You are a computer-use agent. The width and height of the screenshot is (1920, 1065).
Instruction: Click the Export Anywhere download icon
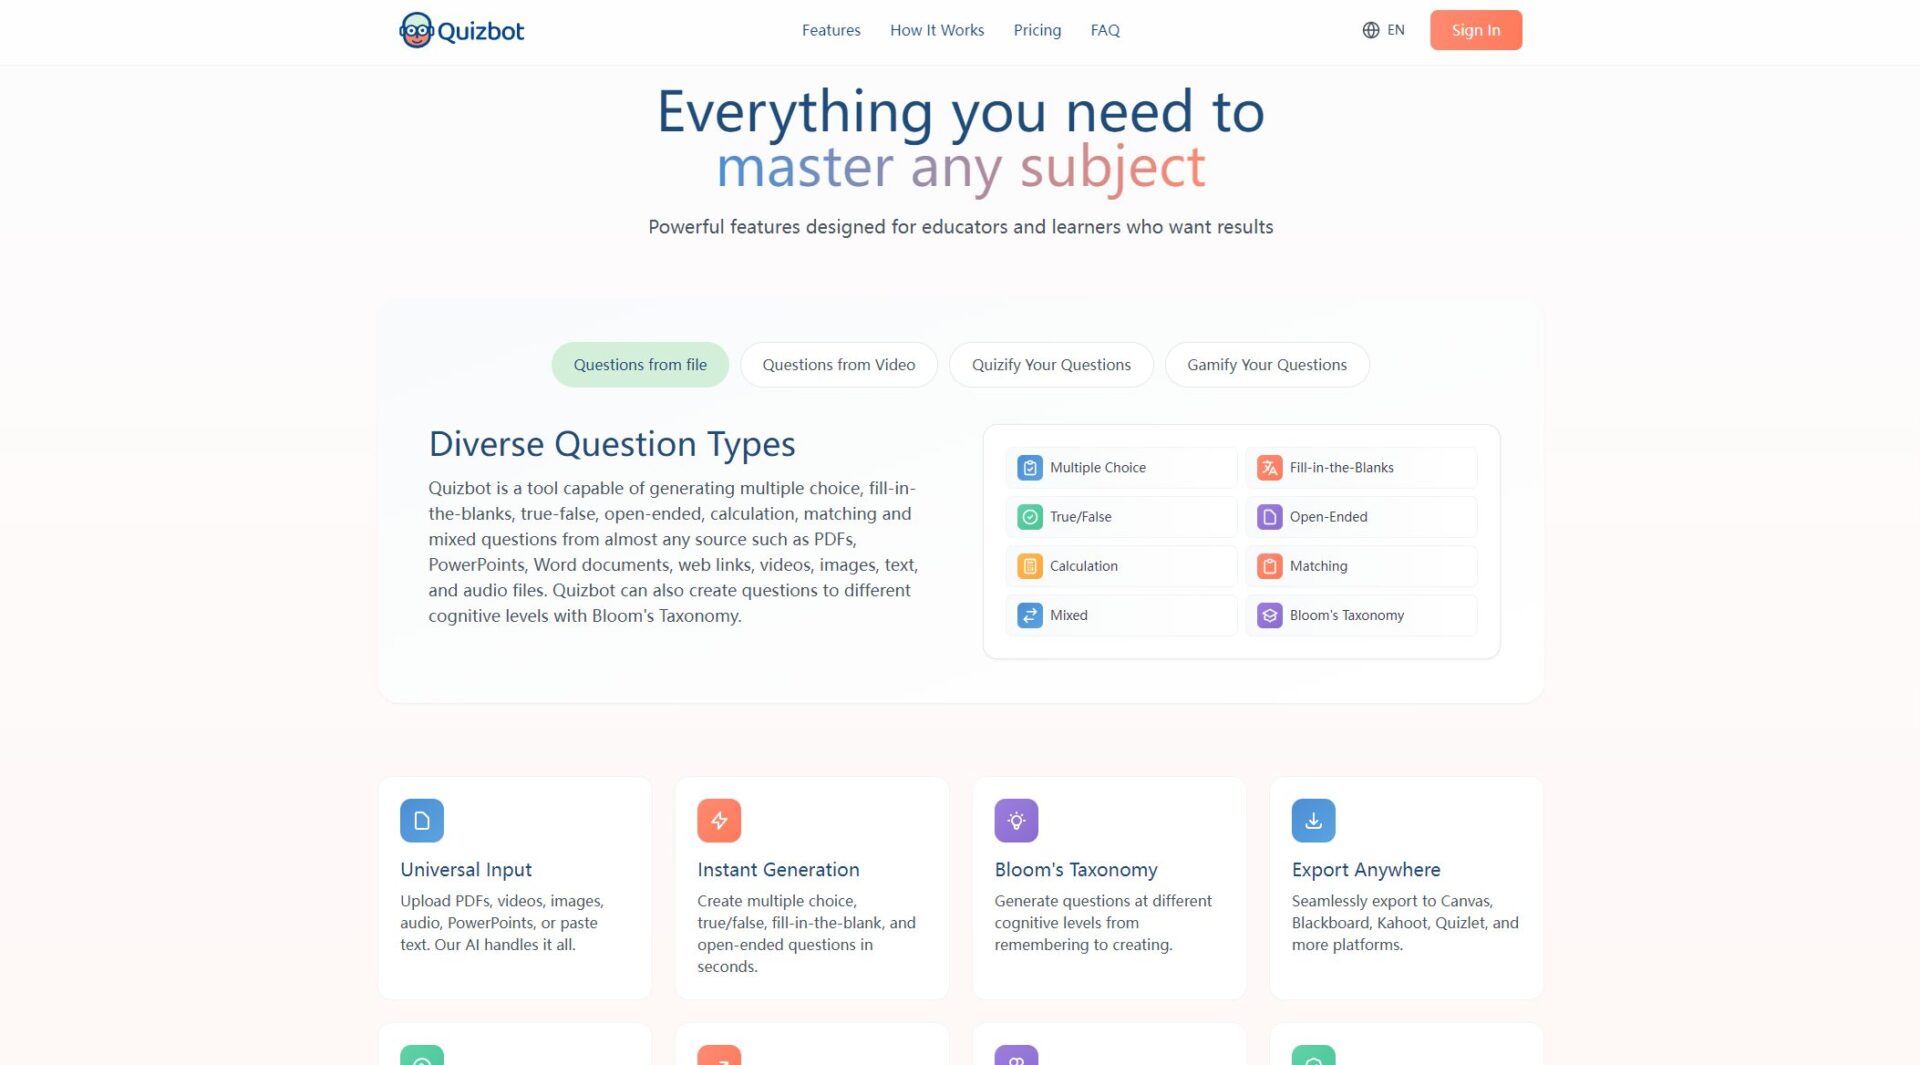(1313, 821)
